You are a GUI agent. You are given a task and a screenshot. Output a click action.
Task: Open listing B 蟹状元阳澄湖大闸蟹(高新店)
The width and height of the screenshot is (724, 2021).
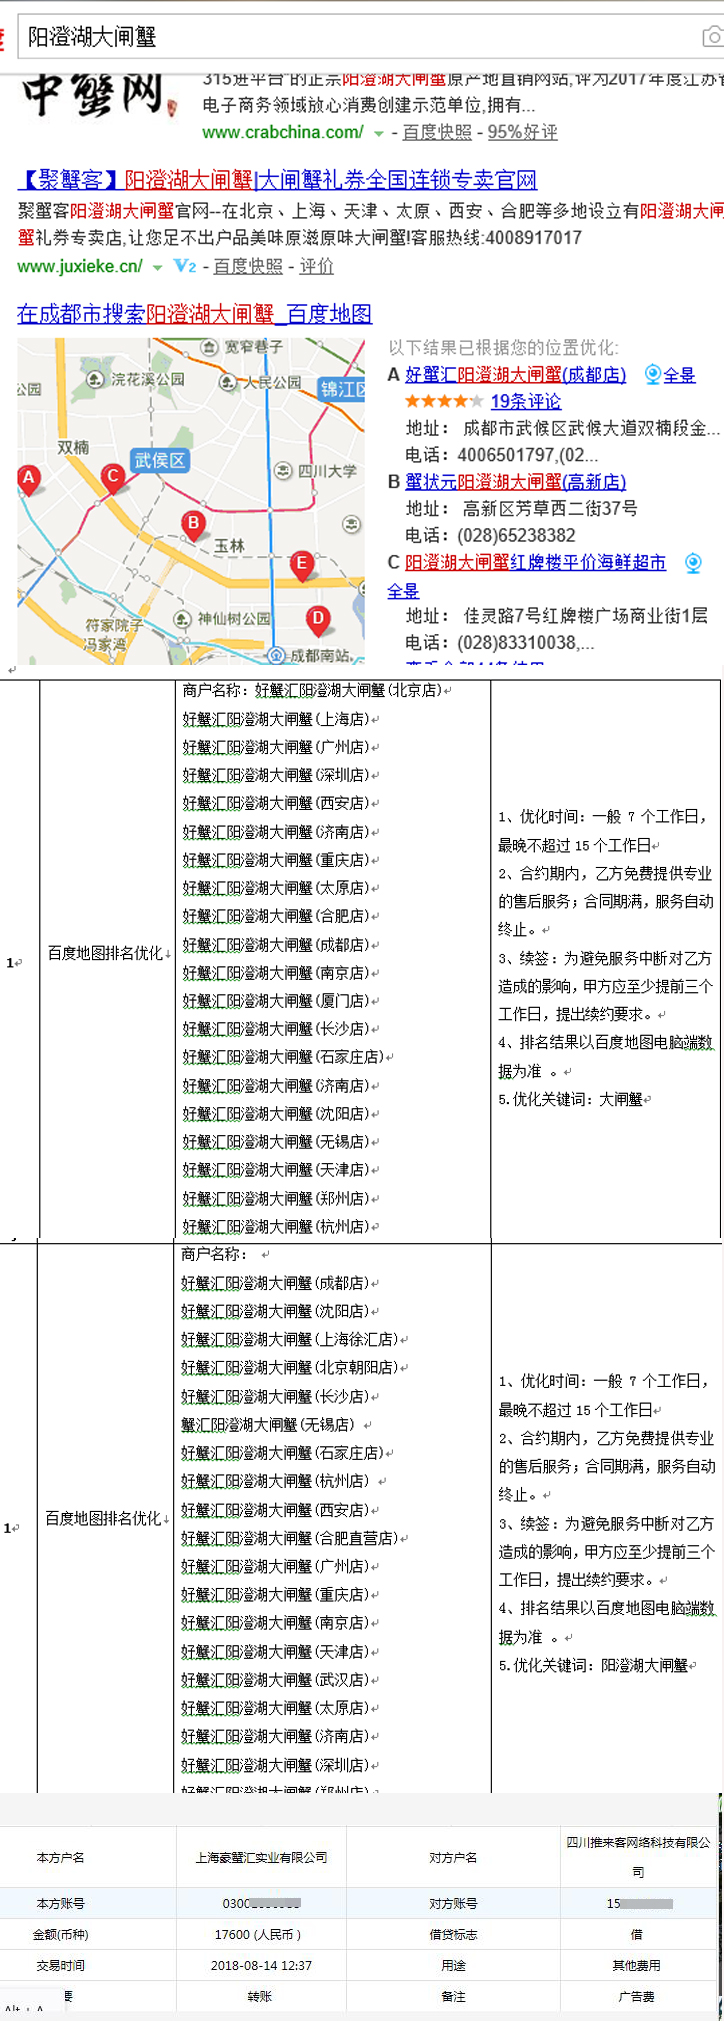[x=515, y=482]
